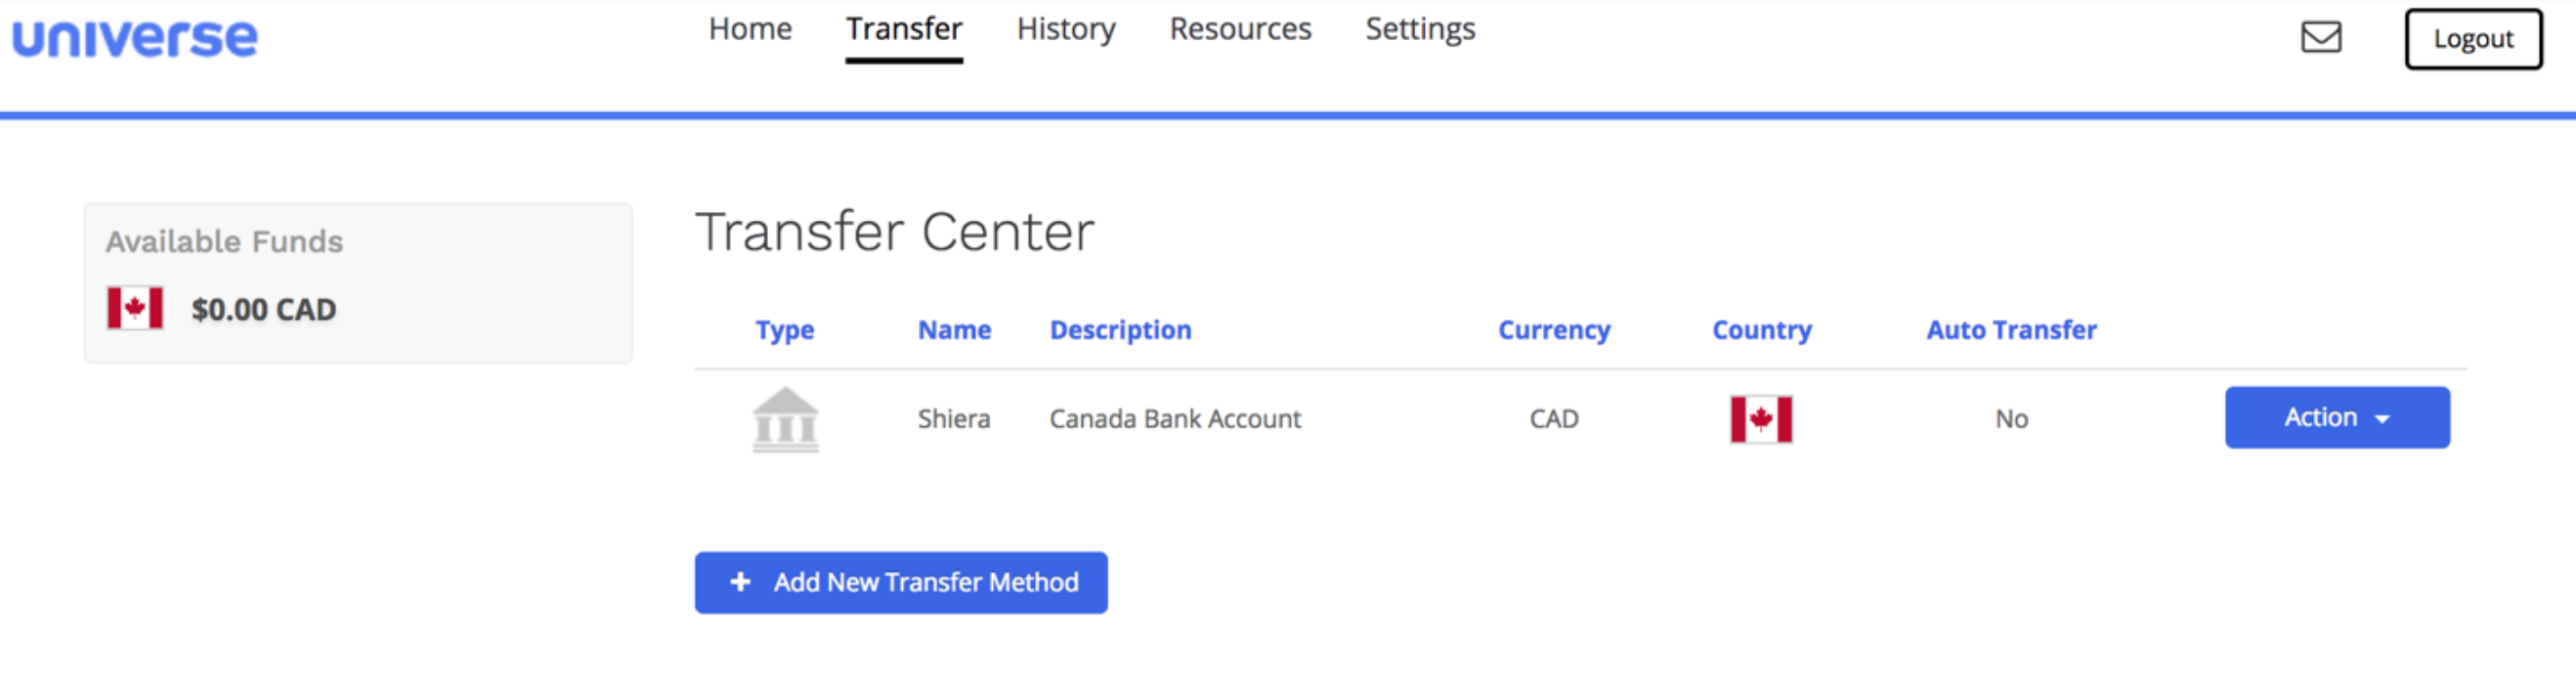Click Canada flag beside $0.00 CAD
Screen dimensions: 2576x694
(135, 308)
